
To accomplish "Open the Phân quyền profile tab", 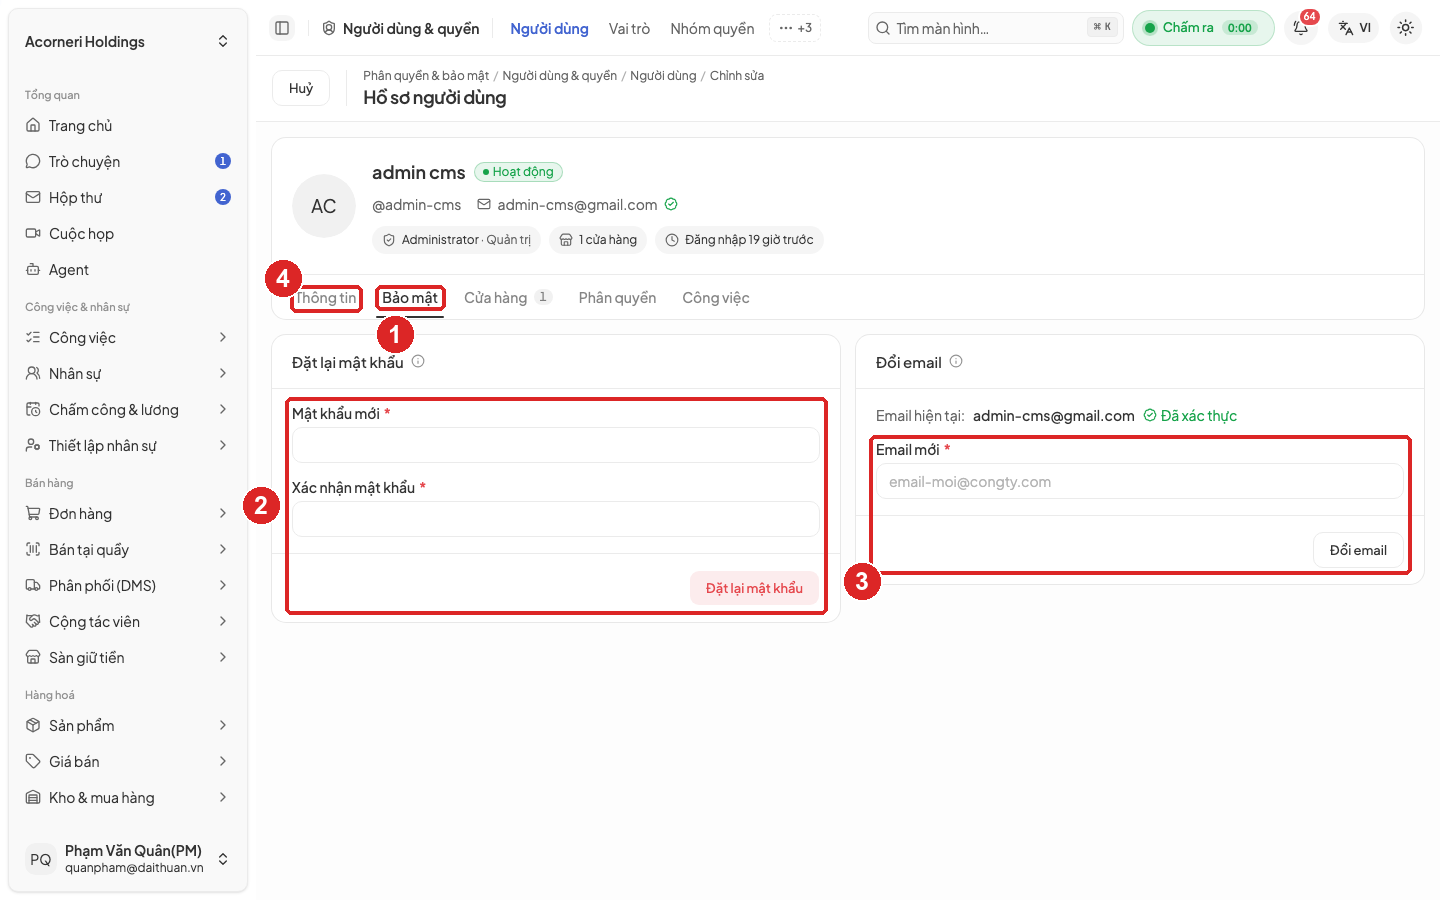I will tap(618, 298).
